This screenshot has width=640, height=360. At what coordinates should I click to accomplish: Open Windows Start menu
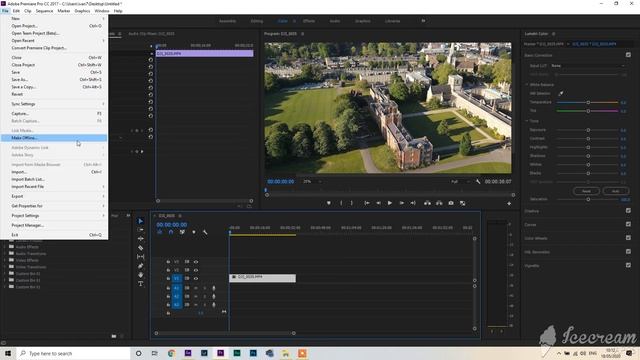8,353
